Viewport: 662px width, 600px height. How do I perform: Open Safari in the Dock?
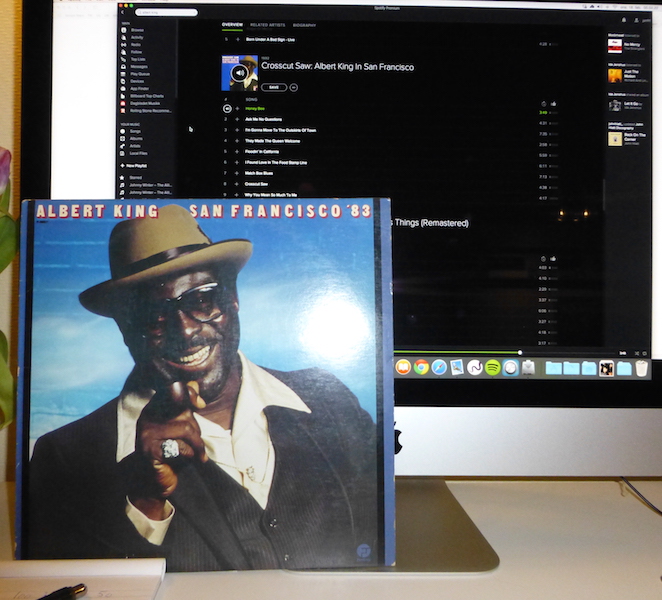(439, 368)
